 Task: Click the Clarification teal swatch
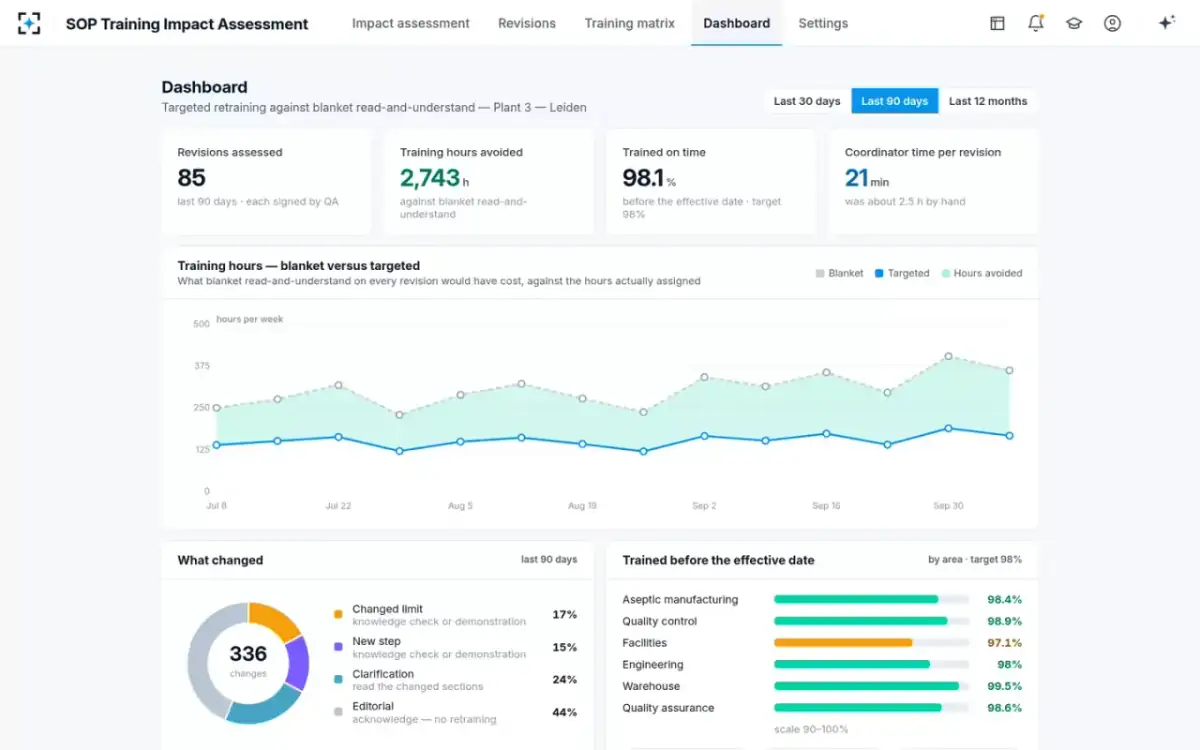[338, 679]
